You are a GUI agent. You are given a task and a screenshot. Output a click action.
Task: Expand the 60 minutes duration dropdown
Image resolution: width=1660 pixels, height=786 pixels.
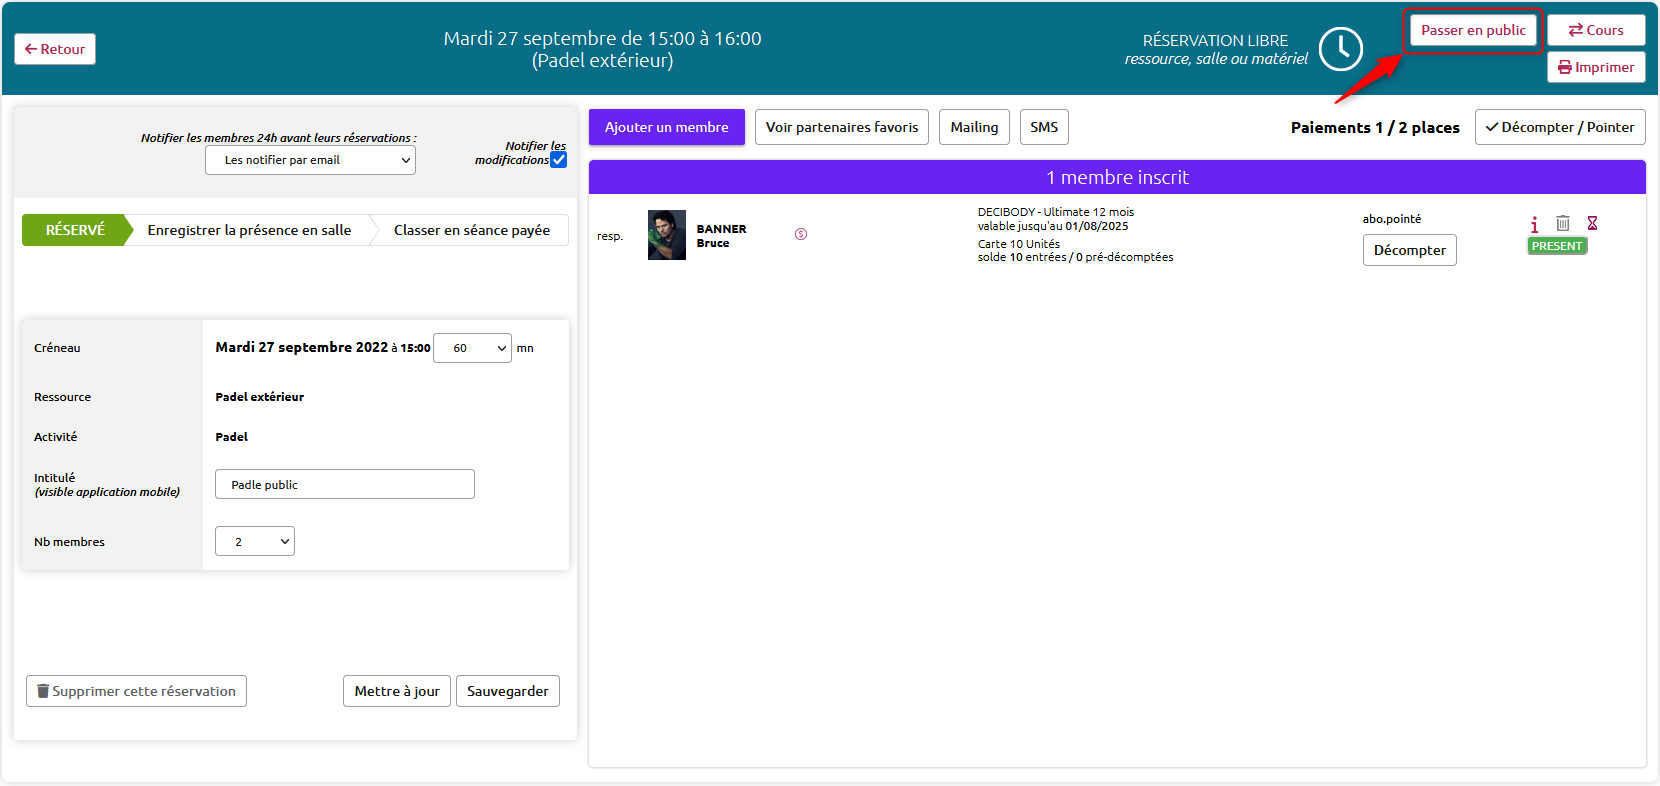point(472,348)
